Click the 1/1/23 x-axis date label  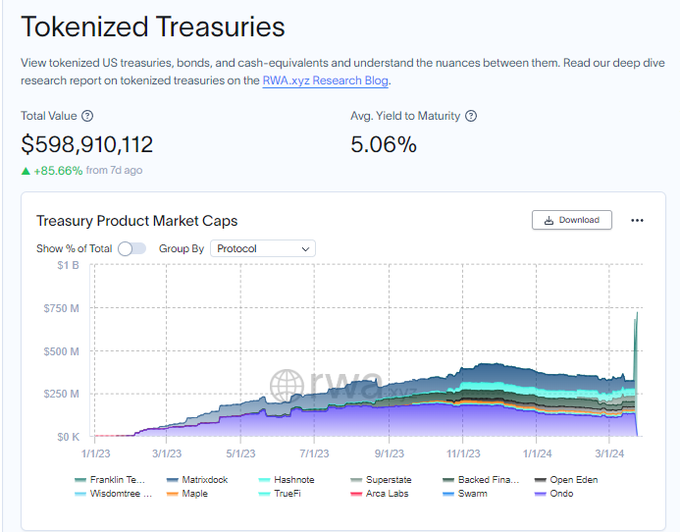[96, 454]
